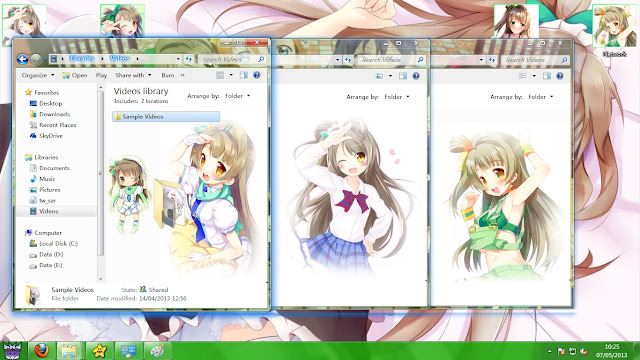Click Open on the command bar
The image size is (640, 360).
coord(75,75)
